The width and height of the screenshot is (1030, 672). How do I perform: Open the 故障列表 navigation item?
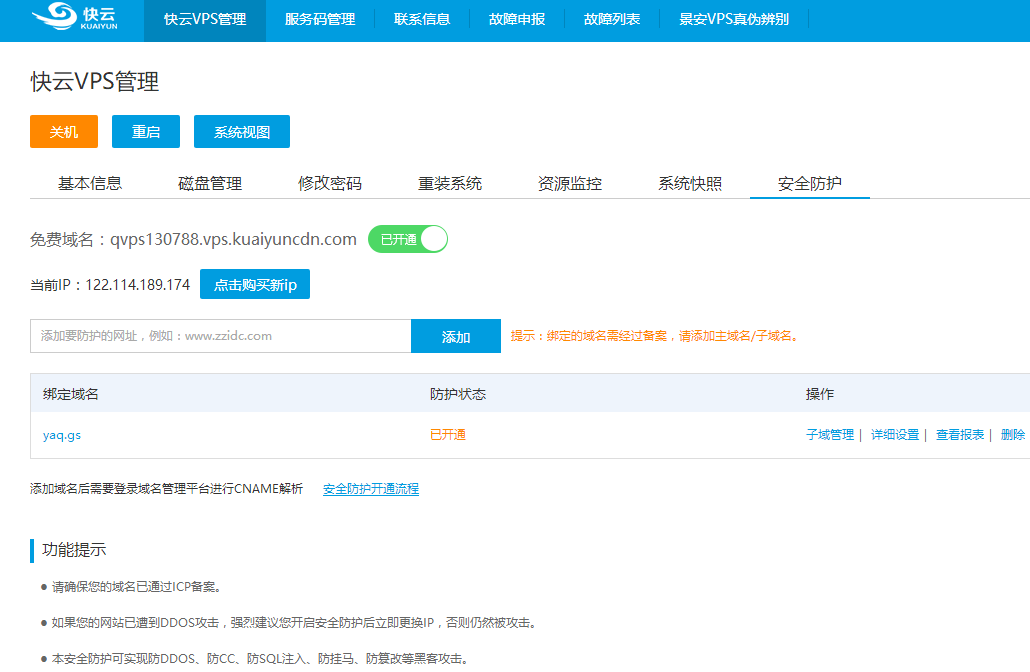point(612,19)
